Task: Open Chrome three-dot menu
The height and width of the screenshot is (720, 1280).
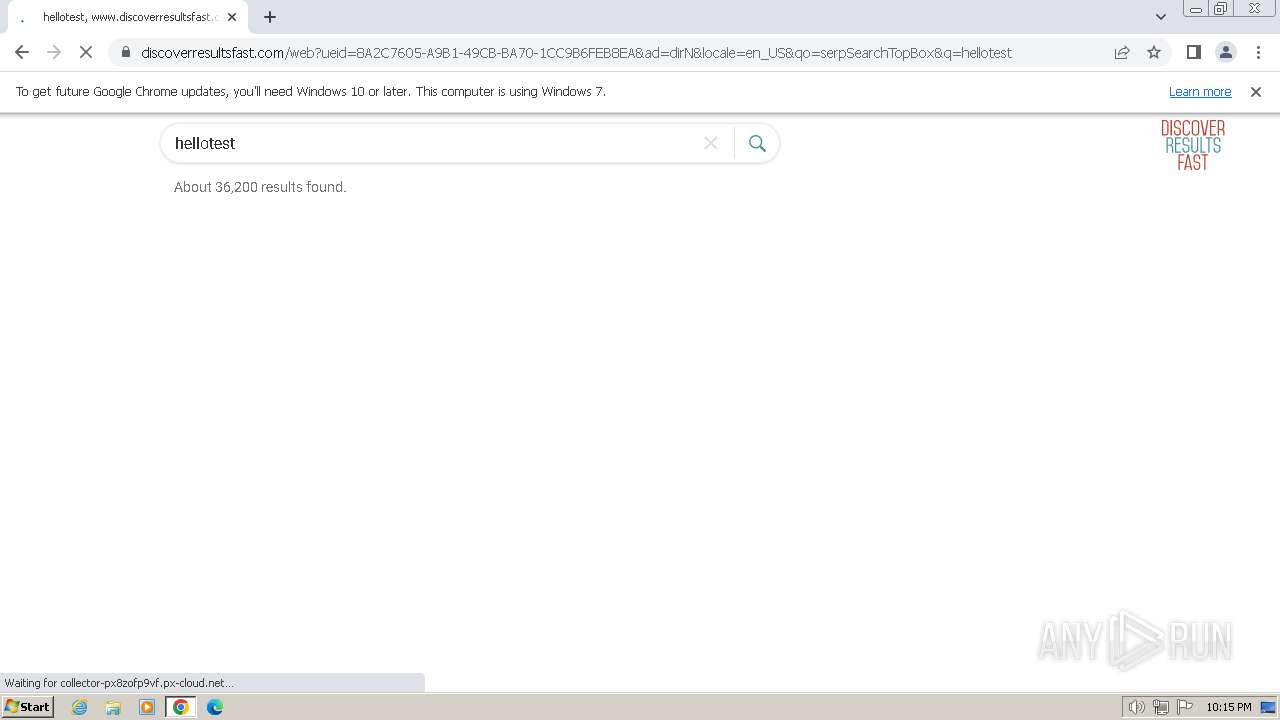Action: click(x=1258, y=52)
